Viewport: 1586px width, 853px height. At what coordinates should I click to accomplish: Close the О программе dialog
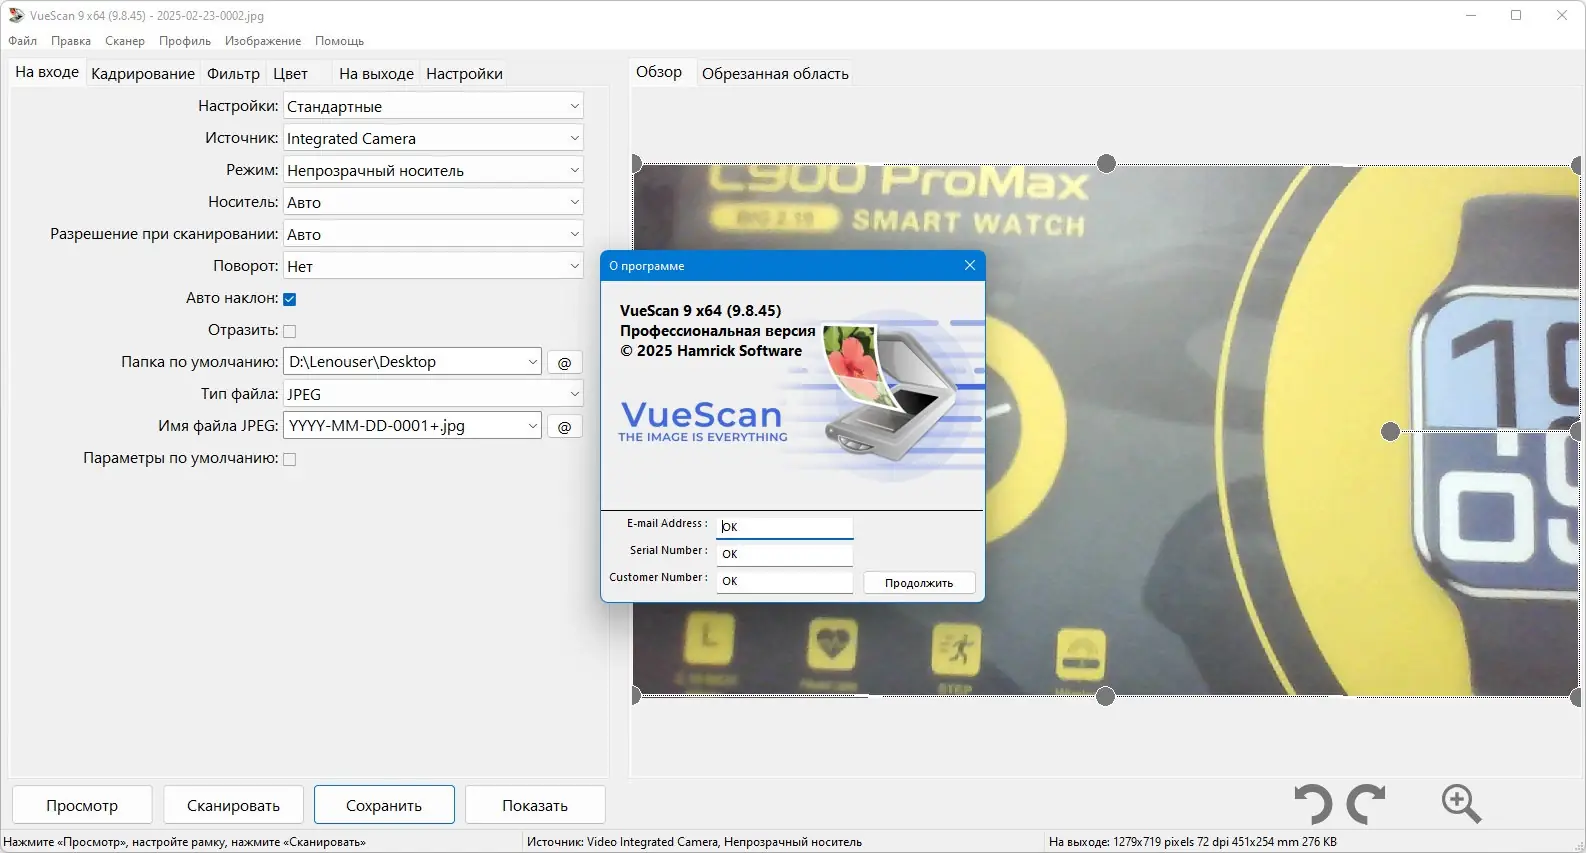click(x=970, y=265)
